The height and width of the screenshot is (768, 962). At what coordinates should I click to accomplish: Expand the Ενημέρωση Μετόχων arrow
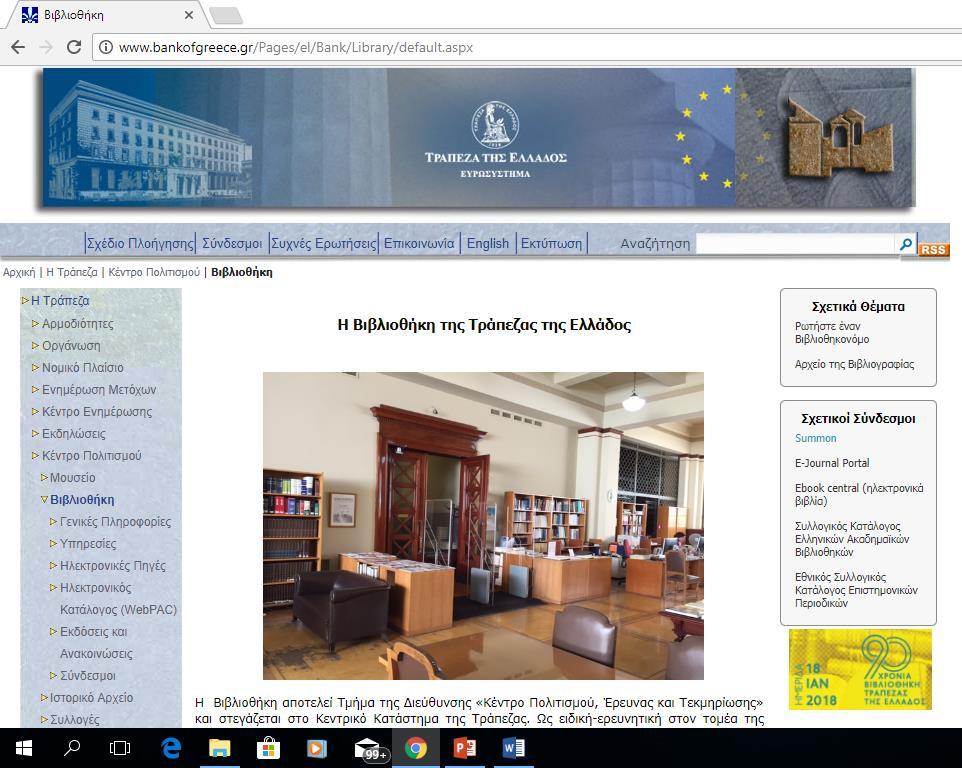point(36,390)
